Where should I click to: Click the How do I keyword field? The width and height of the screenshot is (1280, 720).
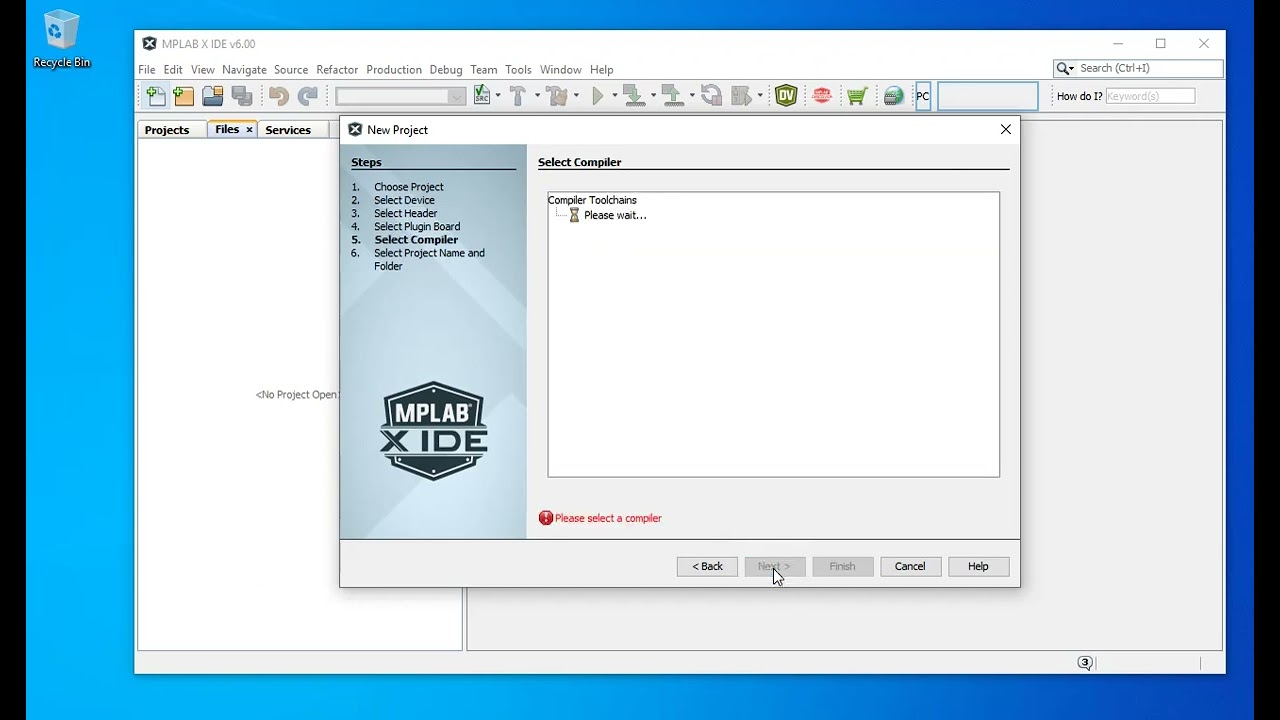1150,96
